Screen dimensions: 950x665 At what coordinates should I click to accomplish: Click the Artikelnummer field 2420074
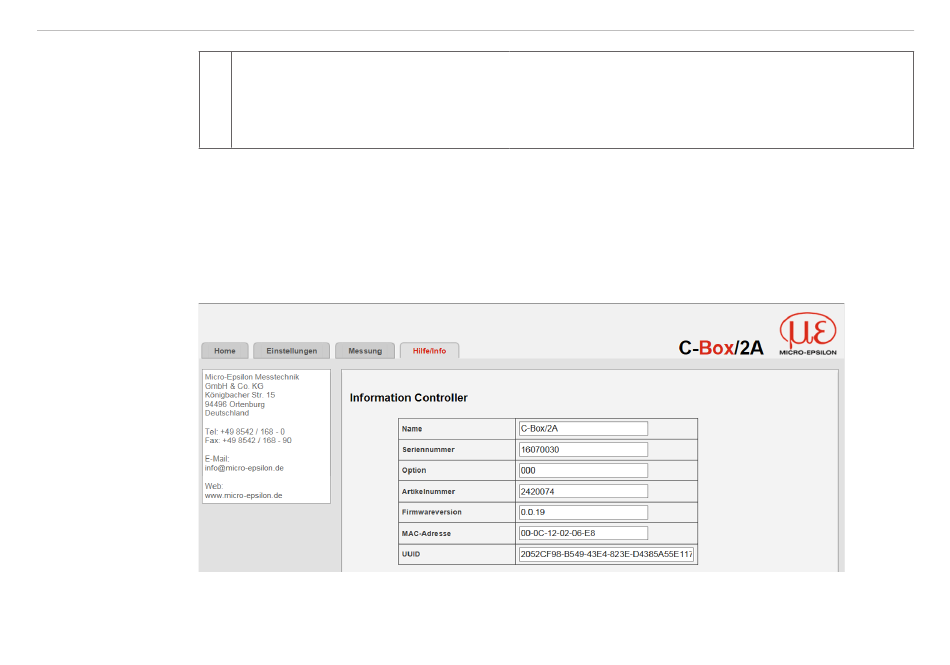[x=583, y=491]
